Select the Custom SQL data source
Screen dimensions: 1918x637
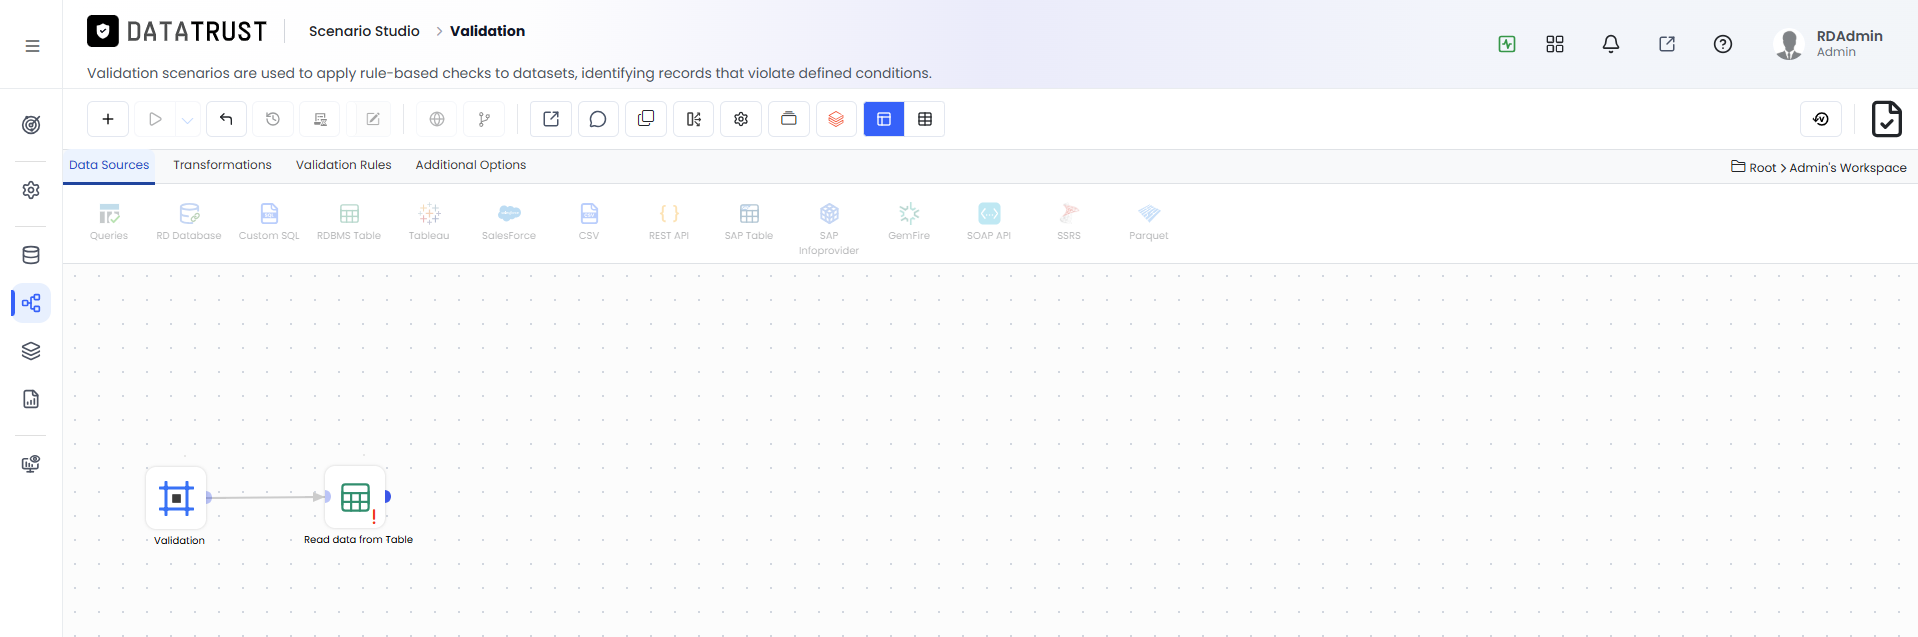[x=269, y=222]
